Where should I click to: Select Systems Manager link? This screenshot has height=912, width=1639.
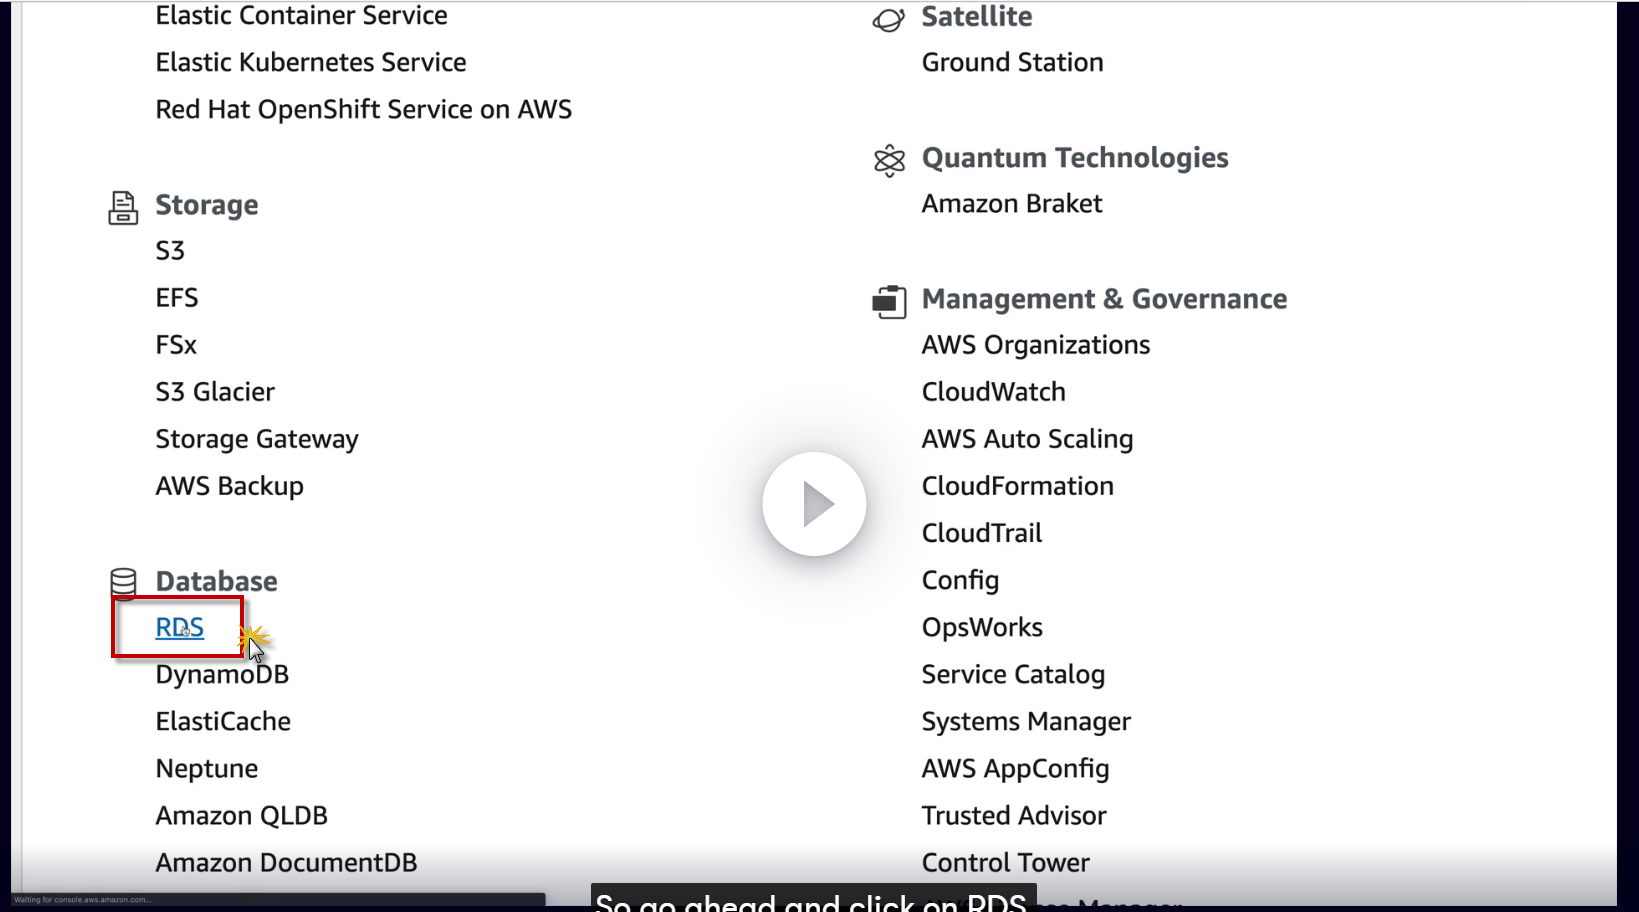coord(1026,722)
